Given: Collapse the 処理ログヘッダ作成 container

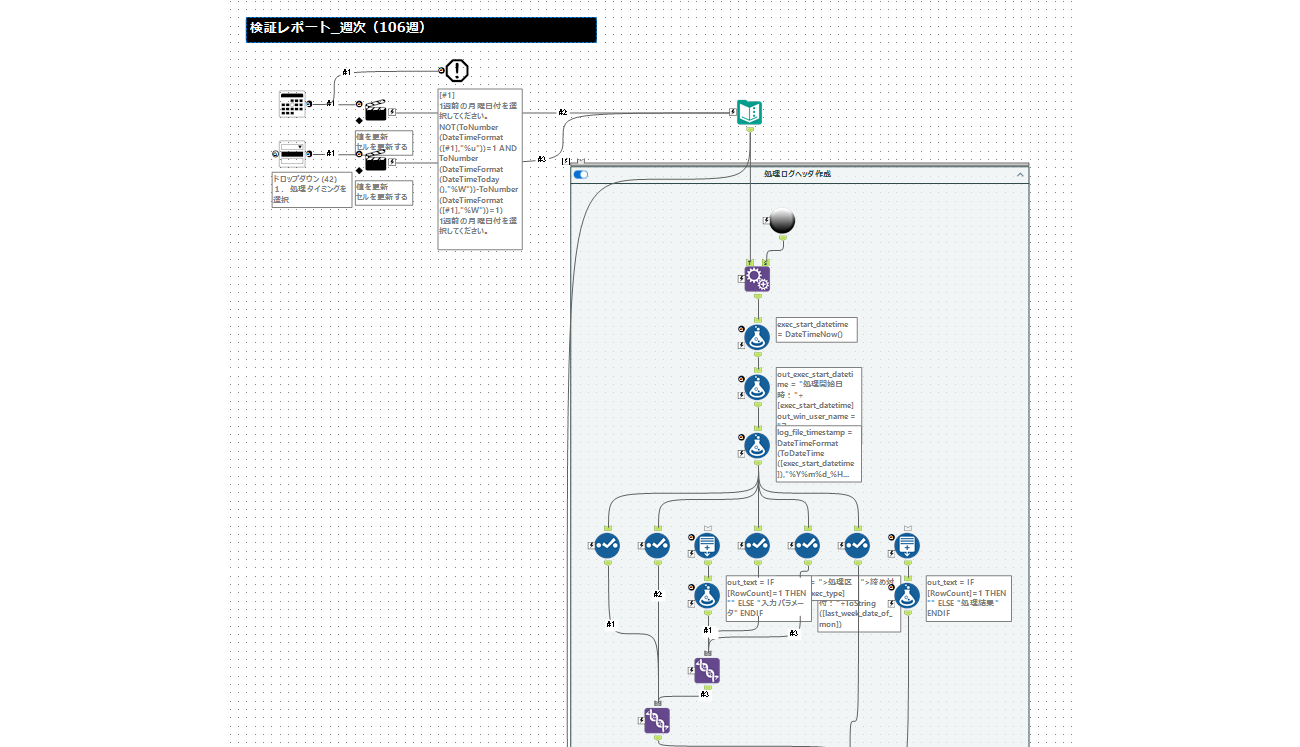Looking at the screenshot, I should click(x=1020, y=174).
